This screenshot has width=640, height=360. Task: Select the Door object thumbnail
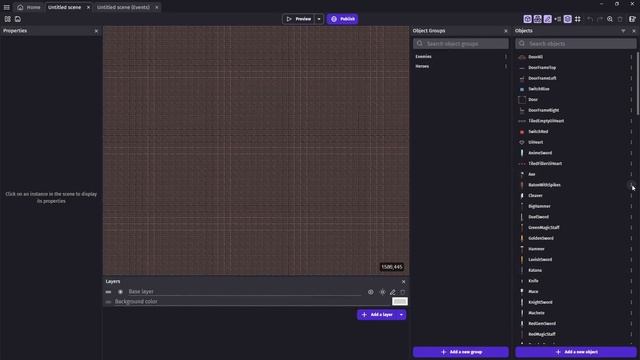pos(522,100)
